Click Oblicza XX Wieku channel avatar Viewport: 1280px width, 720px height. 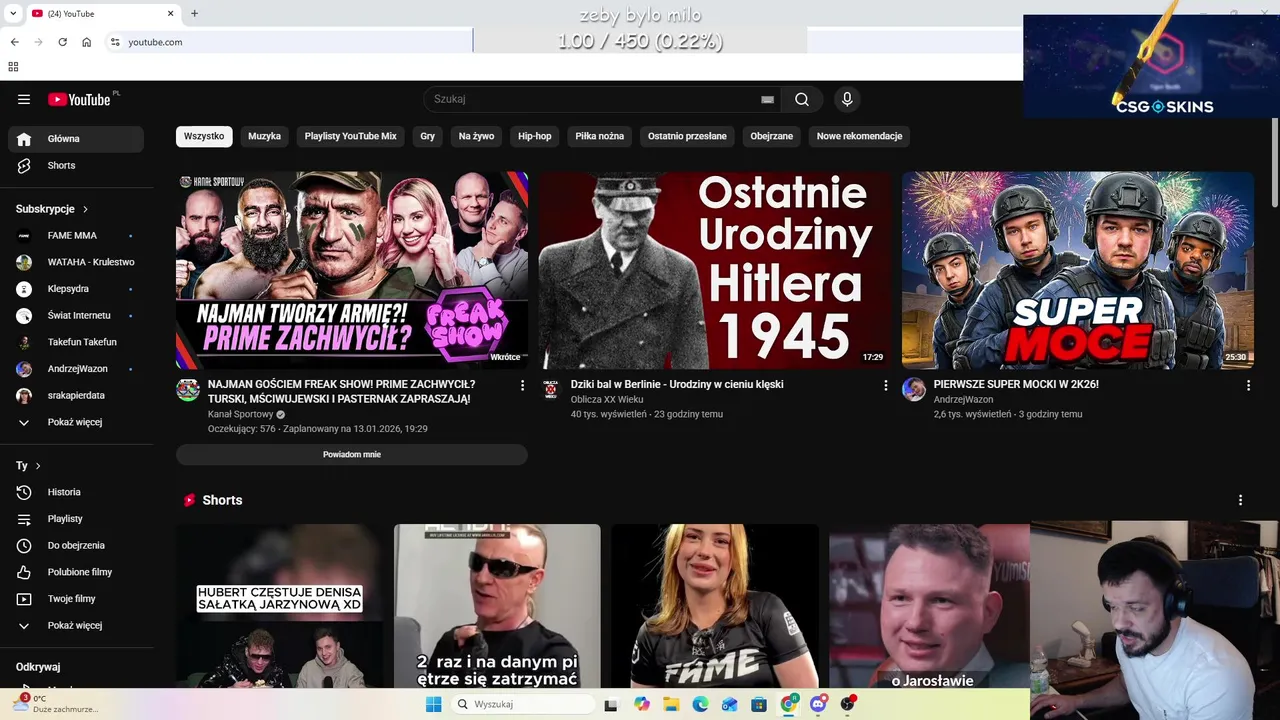point(551,390)
